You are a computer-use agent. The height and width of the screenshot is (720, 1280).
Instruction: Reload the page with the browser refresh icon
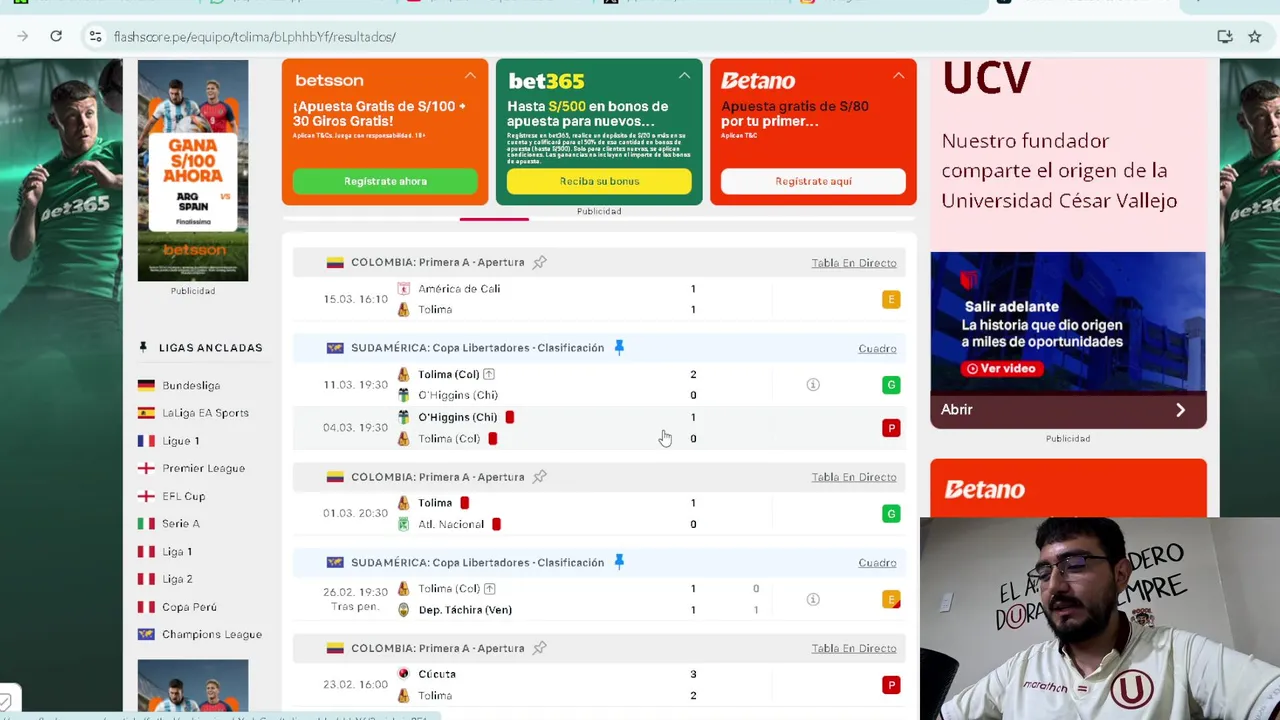coord(56,36)
